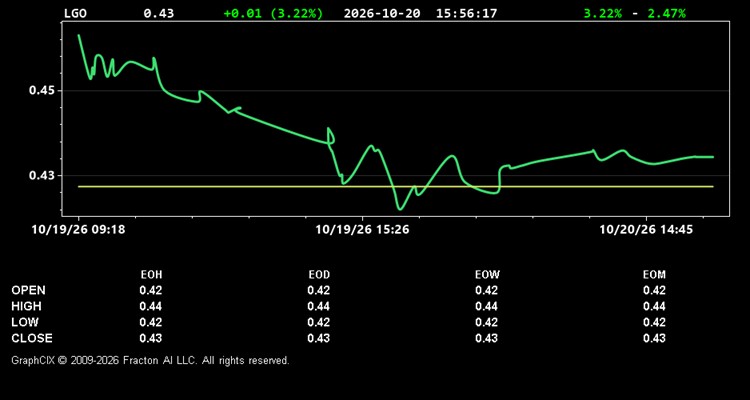Click the EOW LOW value 0.42
This screenshot has width=750, height=400.
[x=486, y=322]
